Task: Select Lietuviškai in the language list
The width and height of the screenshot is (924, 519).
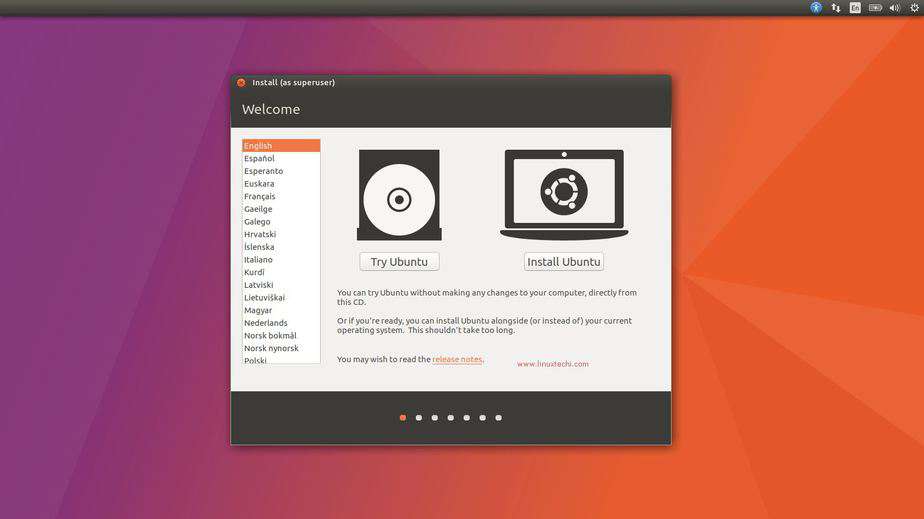Action: click(281, 297)
